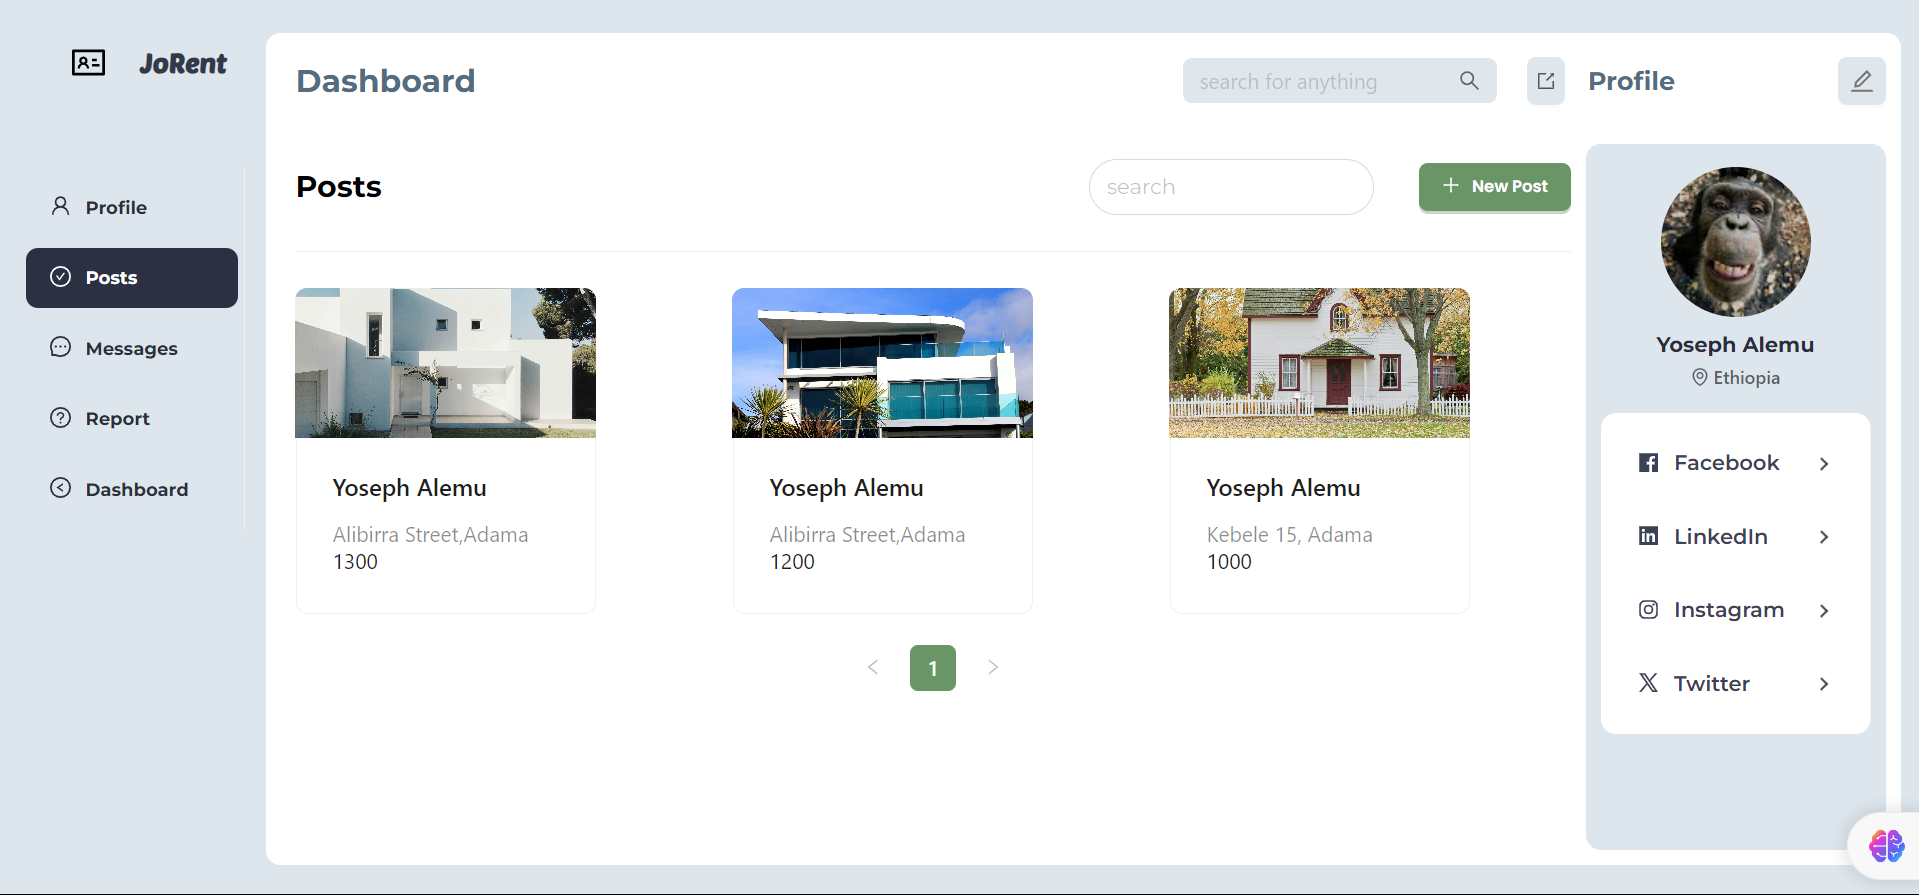Expand the Facebook row chevron
The width and height of the screenshot is (1919, 895).
coord(1824,464)
